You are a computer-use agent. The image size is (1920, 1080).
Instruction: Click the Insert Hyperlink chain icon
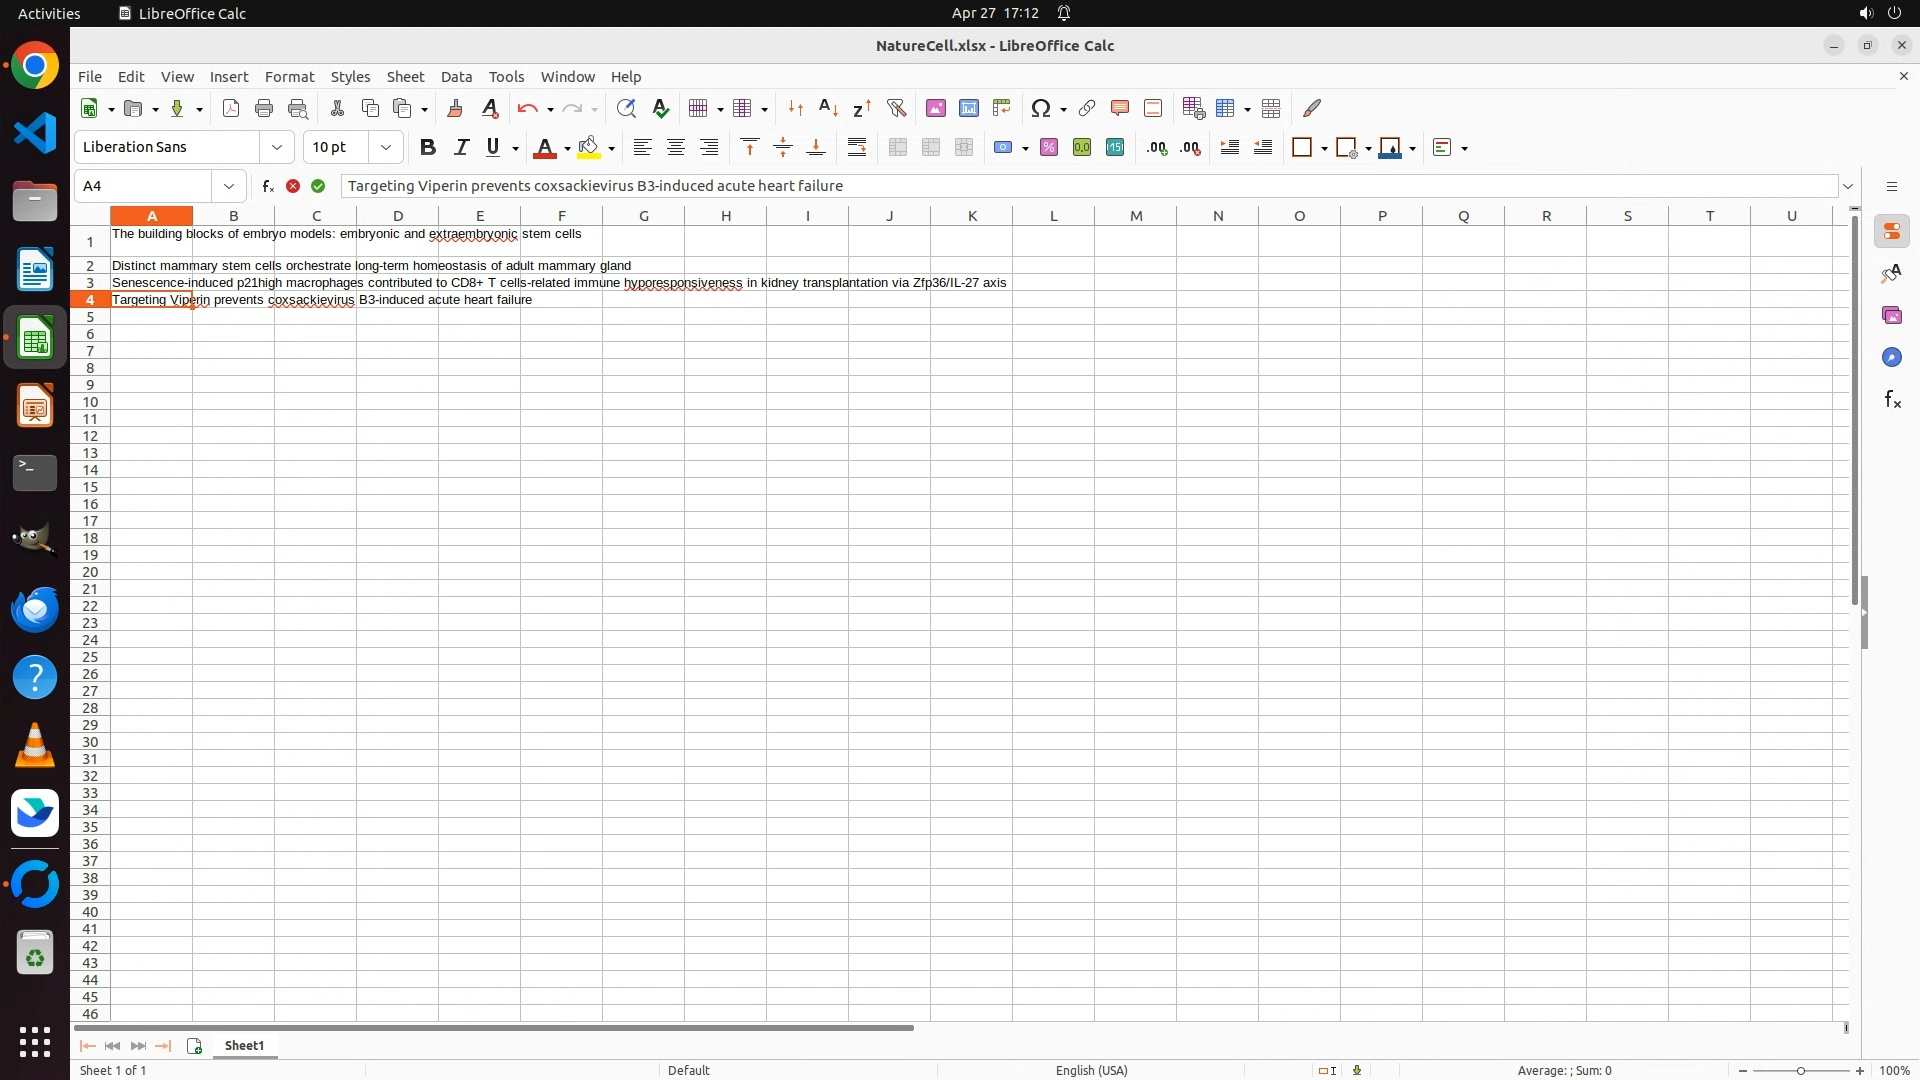tap(1087, 108)
